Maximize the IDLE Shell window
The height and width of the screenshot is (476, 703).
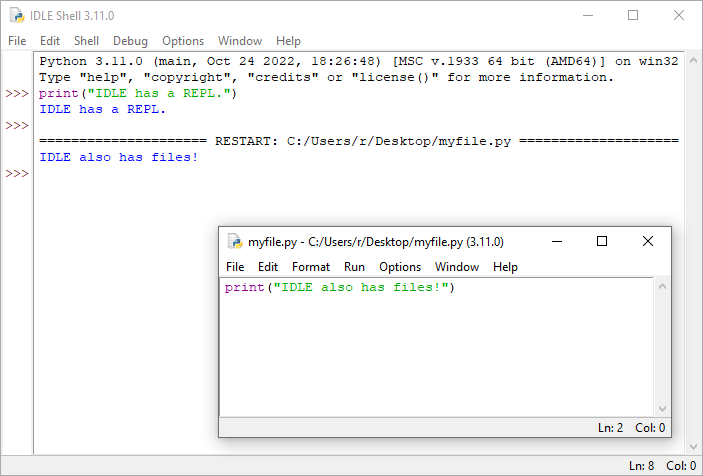click(x=633, y=16)
